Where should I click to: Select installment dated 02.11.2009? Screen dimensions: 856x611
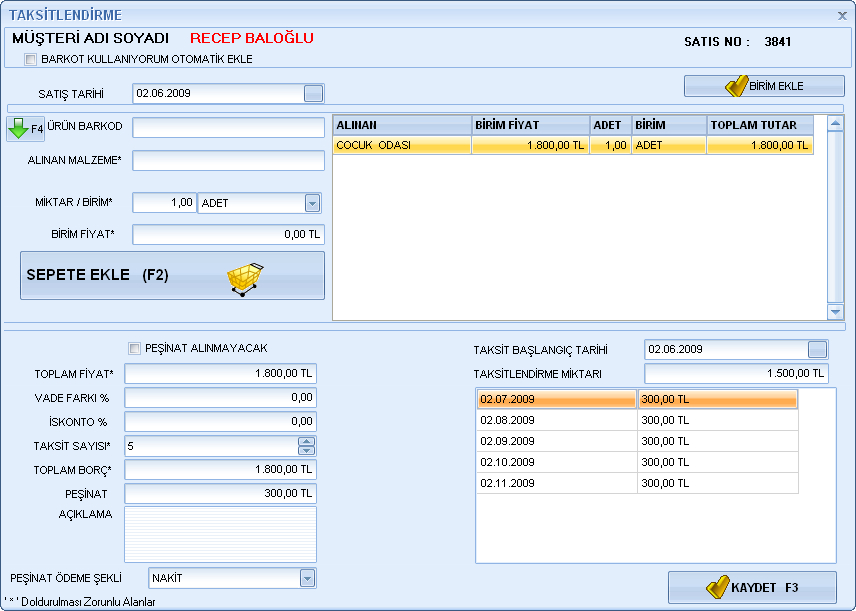tap(637, 483)
